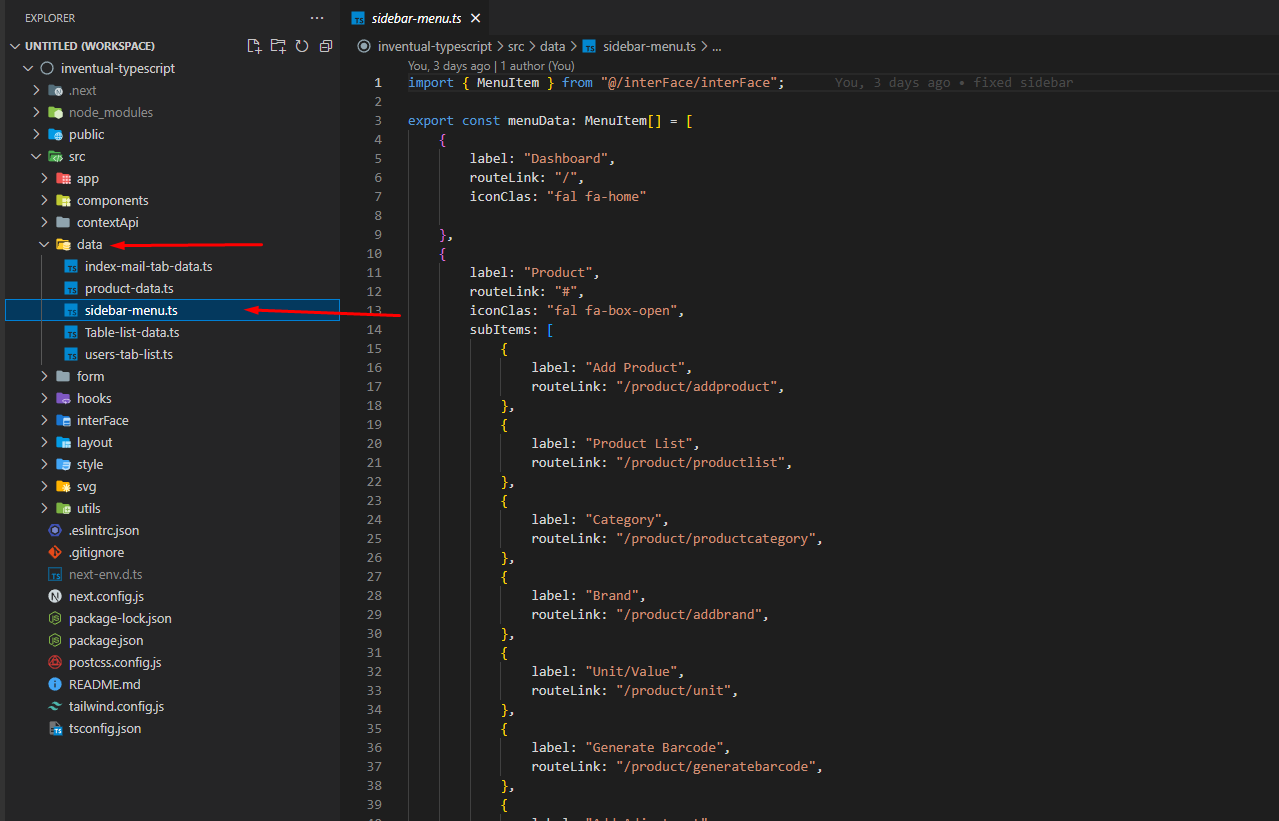
Task: Expand the hooks folder chevron
Action: click(44, 398)
